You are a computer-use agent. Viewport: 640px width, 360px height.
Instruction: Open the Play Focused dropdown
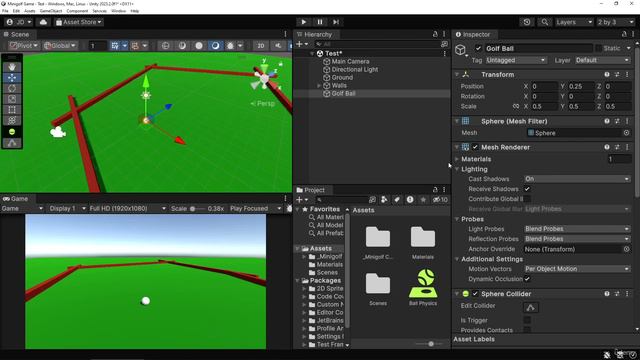pos(255,209)
